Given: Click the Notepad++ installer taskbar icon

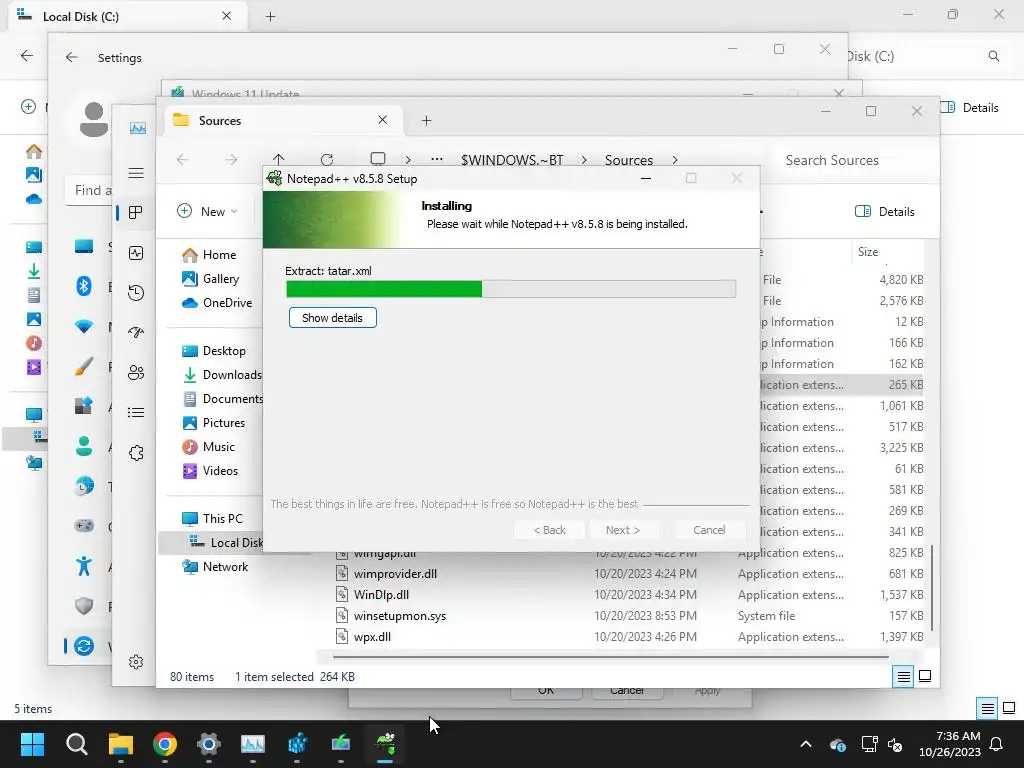Looking at the screenshot, I should coord(385,744).
